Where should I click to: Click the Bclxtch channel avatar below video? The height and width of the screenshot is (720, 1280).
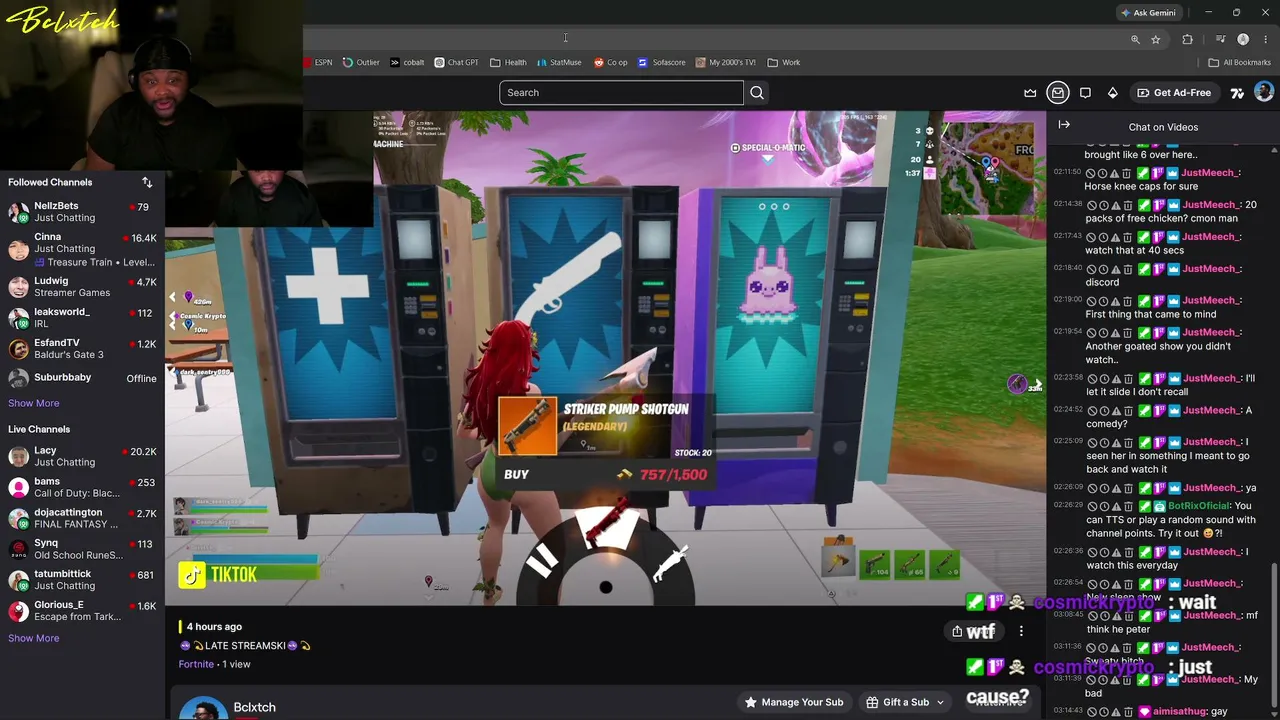(203, 708)
